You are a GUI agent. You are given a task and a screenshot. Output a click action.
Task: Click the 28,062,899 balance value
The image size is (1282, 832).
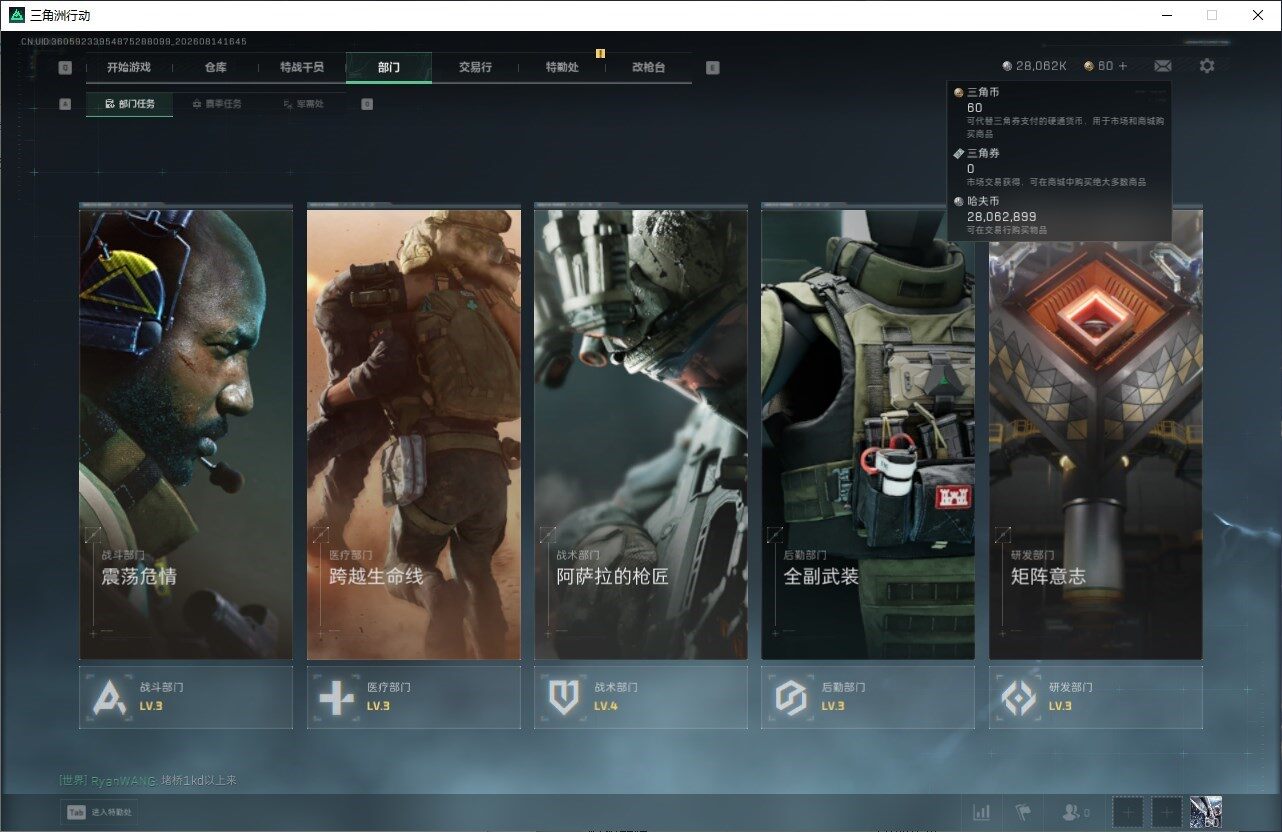pos(1001,216)
